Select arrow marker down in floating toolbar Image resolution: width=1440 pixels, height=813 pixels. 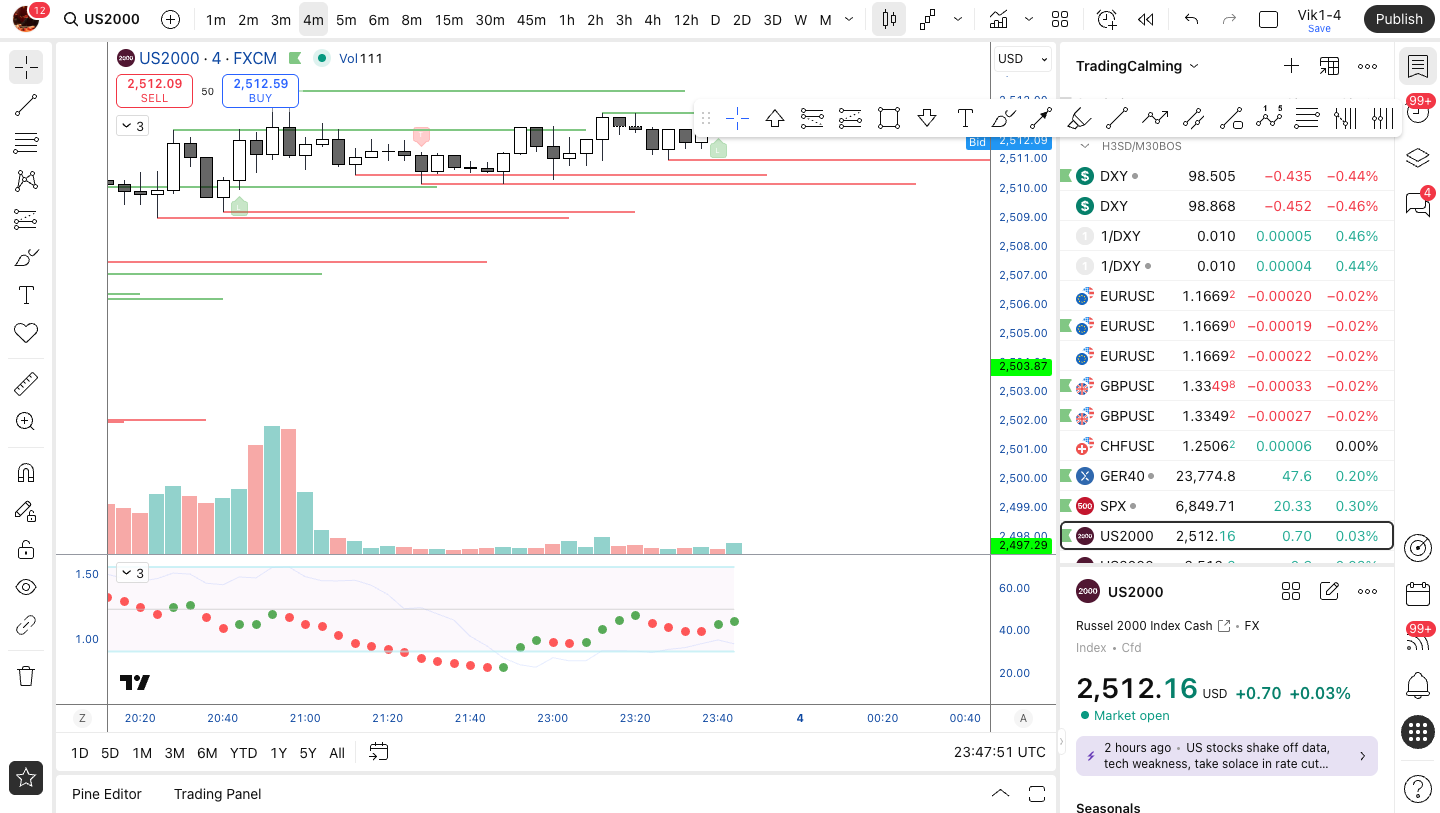coord(927,119)
